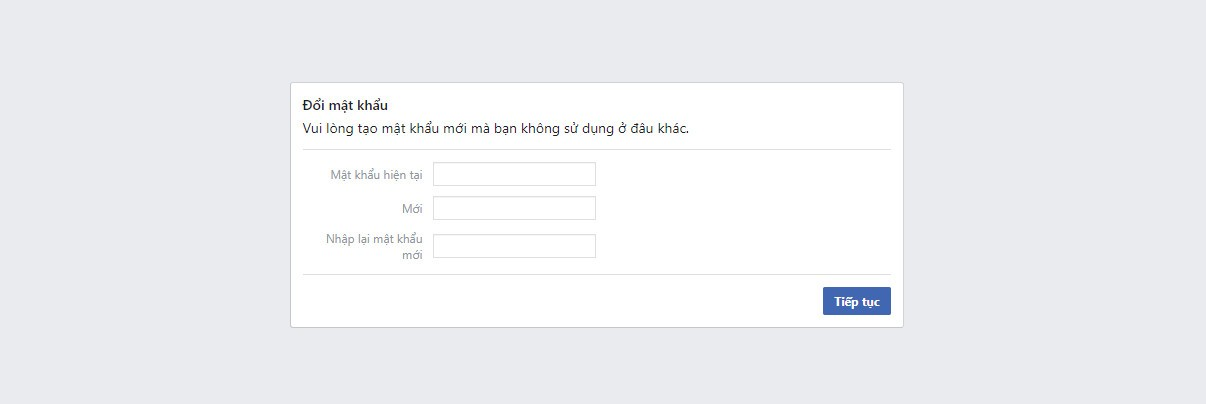The image size is (1206, 404).
Task: Click the 'Vui lòng tạo mật khẩu mới' description
Action: (495, 128)
